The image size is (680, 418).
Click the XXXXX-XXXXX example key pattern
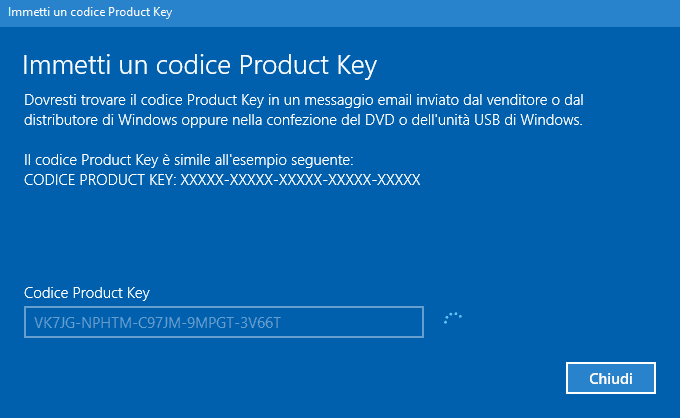coord(300,180)
